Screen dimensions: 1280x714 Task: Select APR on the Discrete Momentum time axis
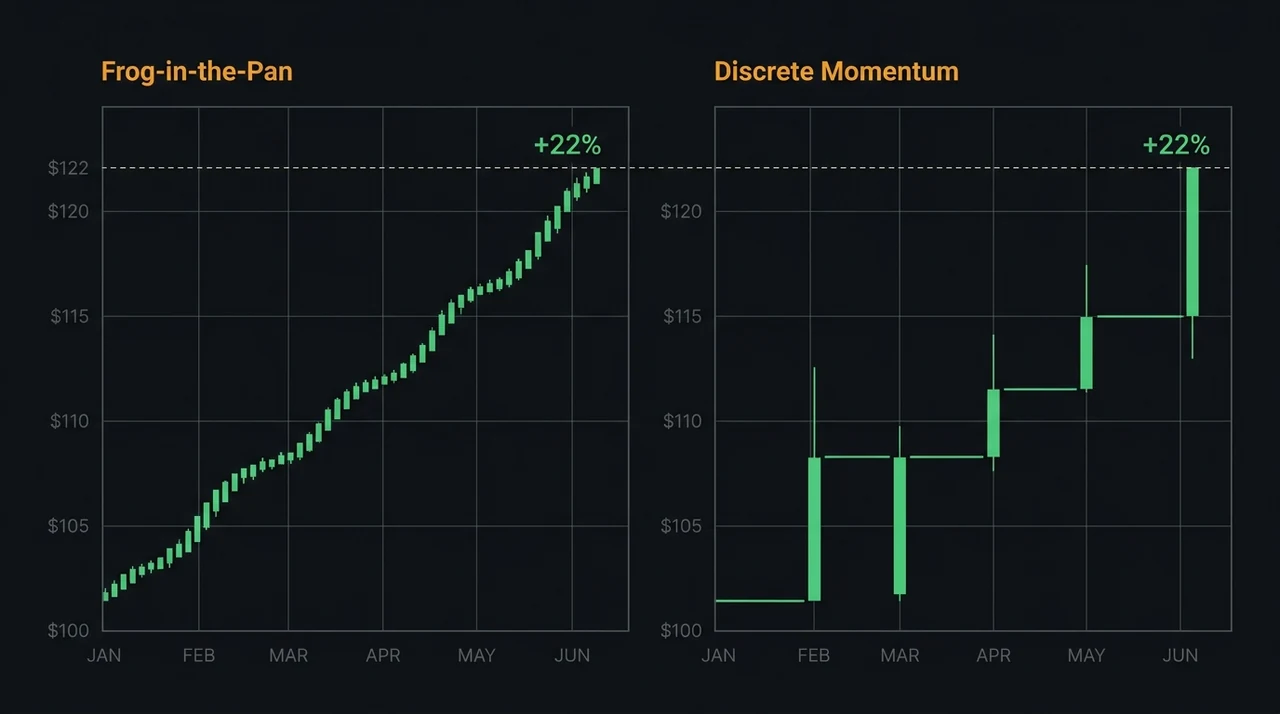click(x=993, y=656)
